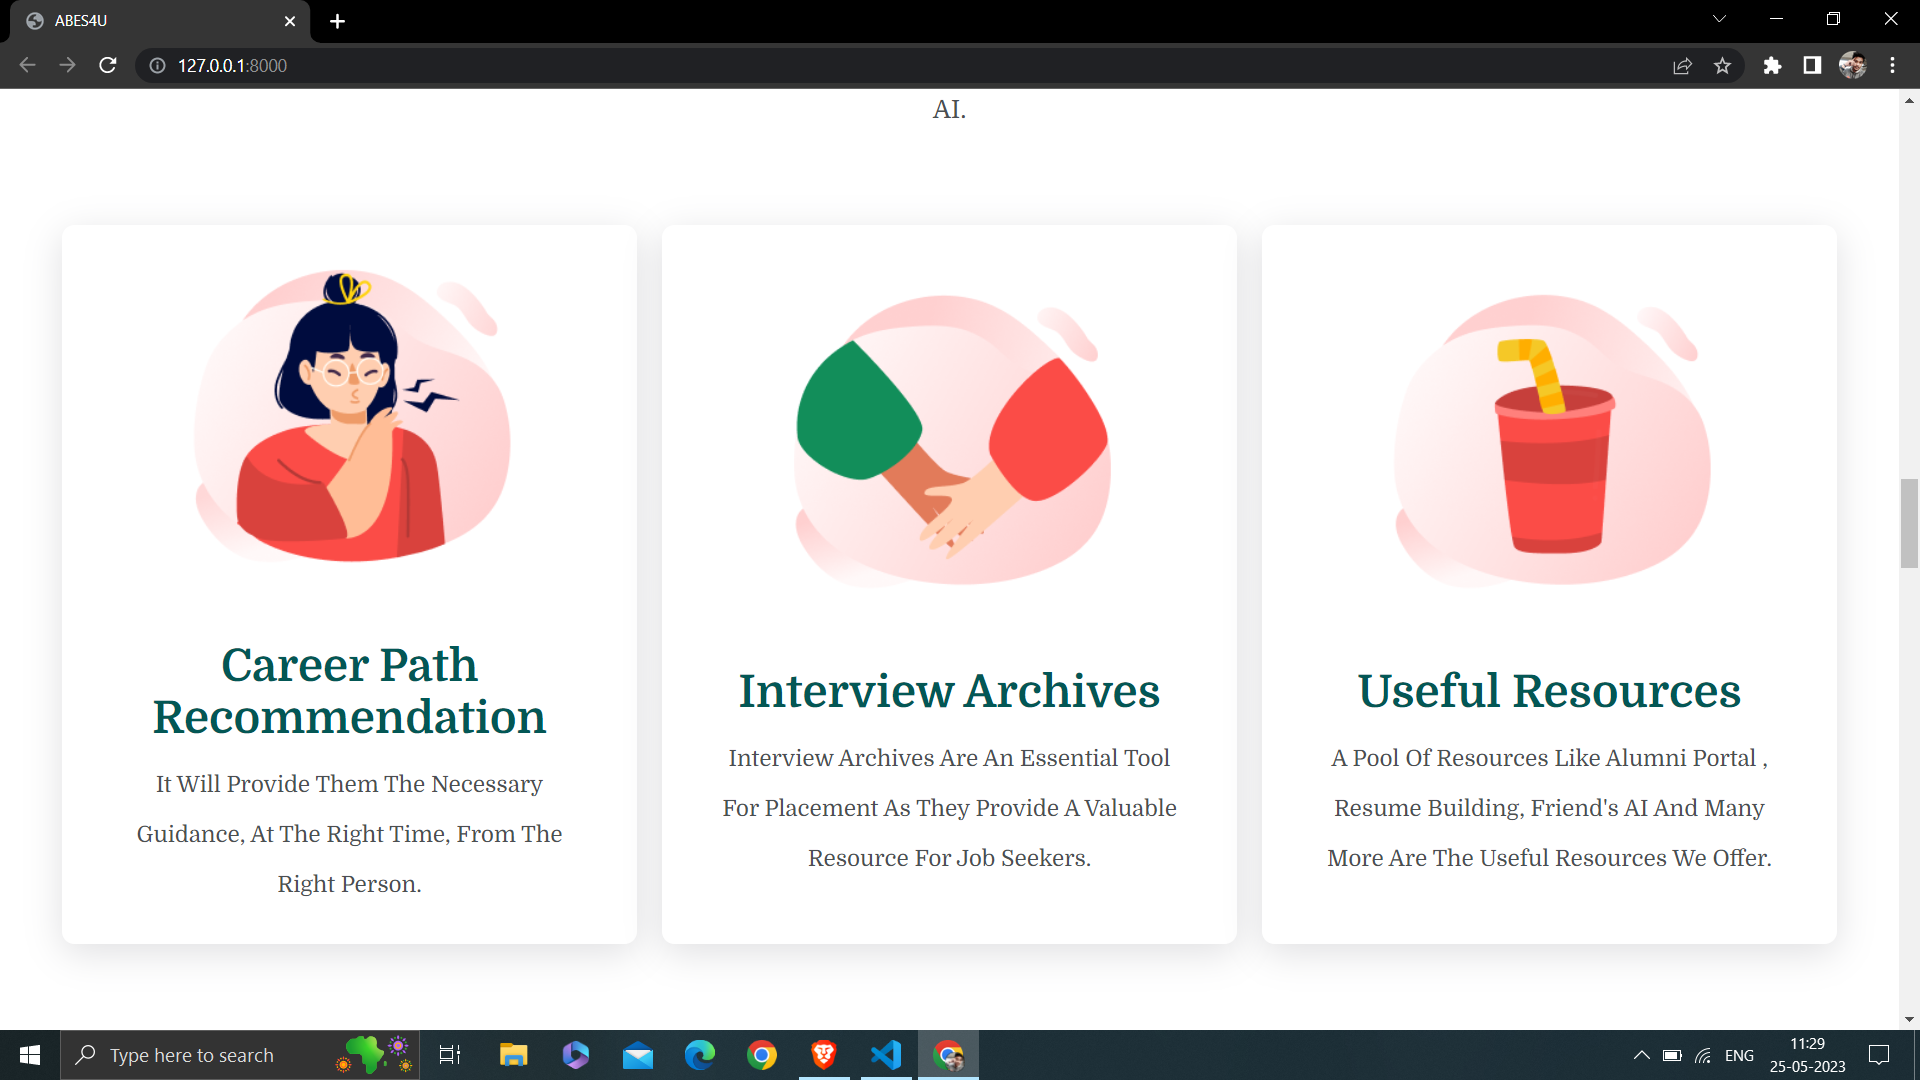Toggle the browser side panel icon
This screenshot has width=1920, height=1080.
(x=1812, y=65)
